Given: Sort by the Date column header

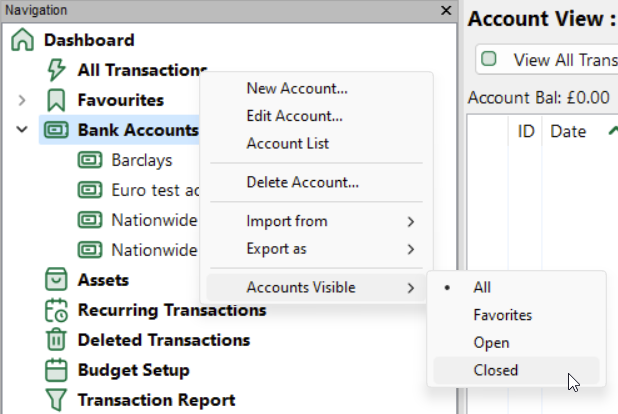Looking at the screenshot, I should tap(568, 131).
